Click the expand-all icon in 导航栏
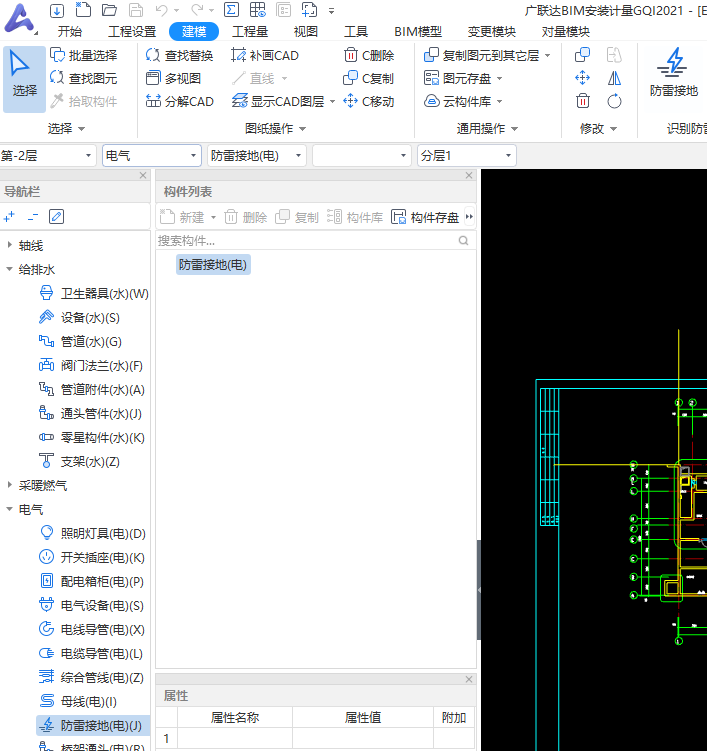 (x=9, y=217)
